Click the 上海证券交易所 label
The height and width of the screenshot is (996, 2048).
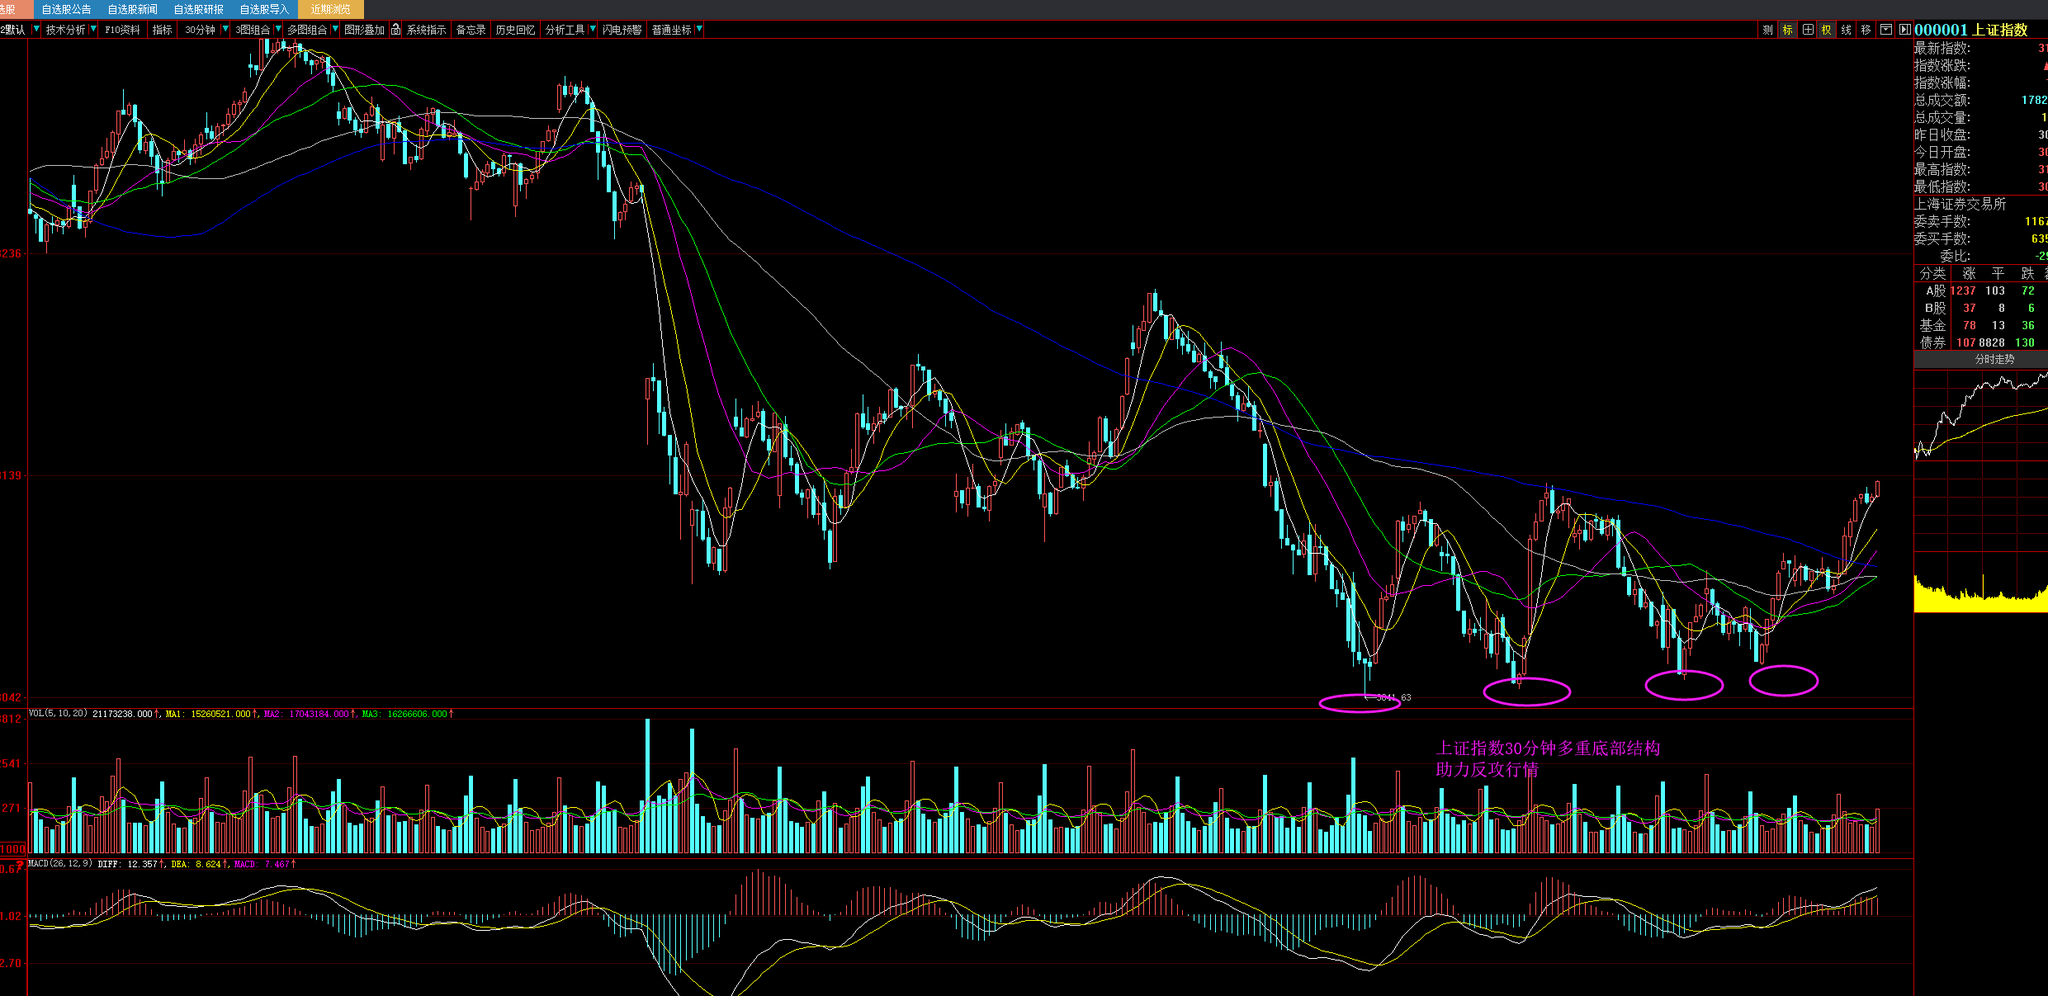click(1960, 204)
